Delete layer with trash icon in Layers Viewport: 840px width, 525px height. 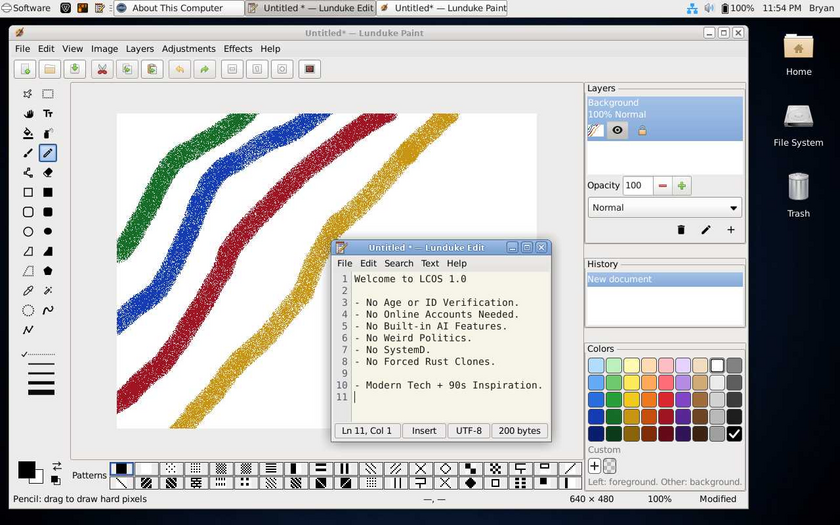tap(681, 230)
